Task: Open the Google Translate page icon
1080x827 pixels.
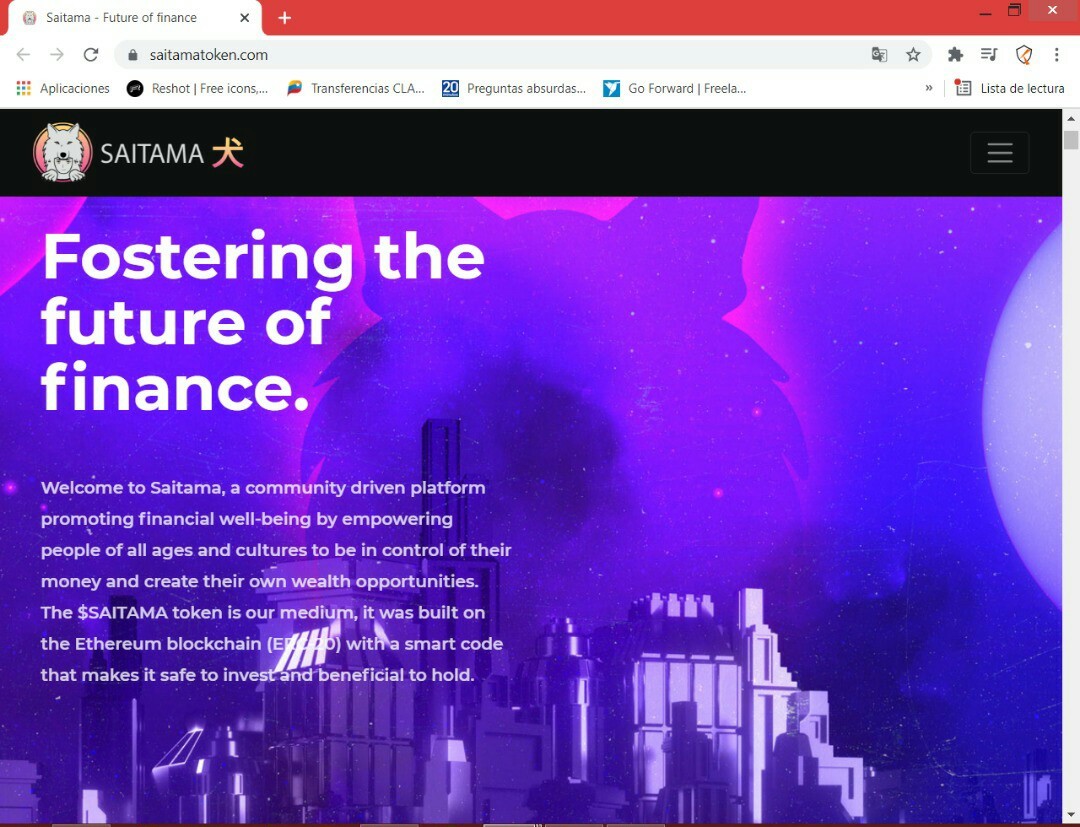Action: tap(879, 54)
